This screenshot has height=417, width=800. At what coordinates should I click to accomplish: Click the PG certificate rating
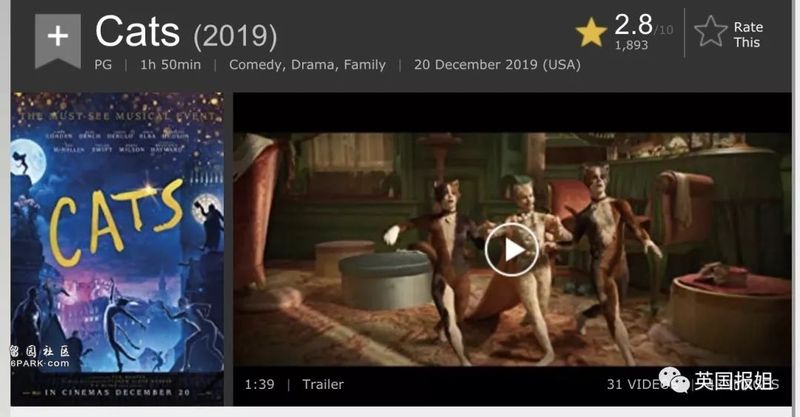103,65
